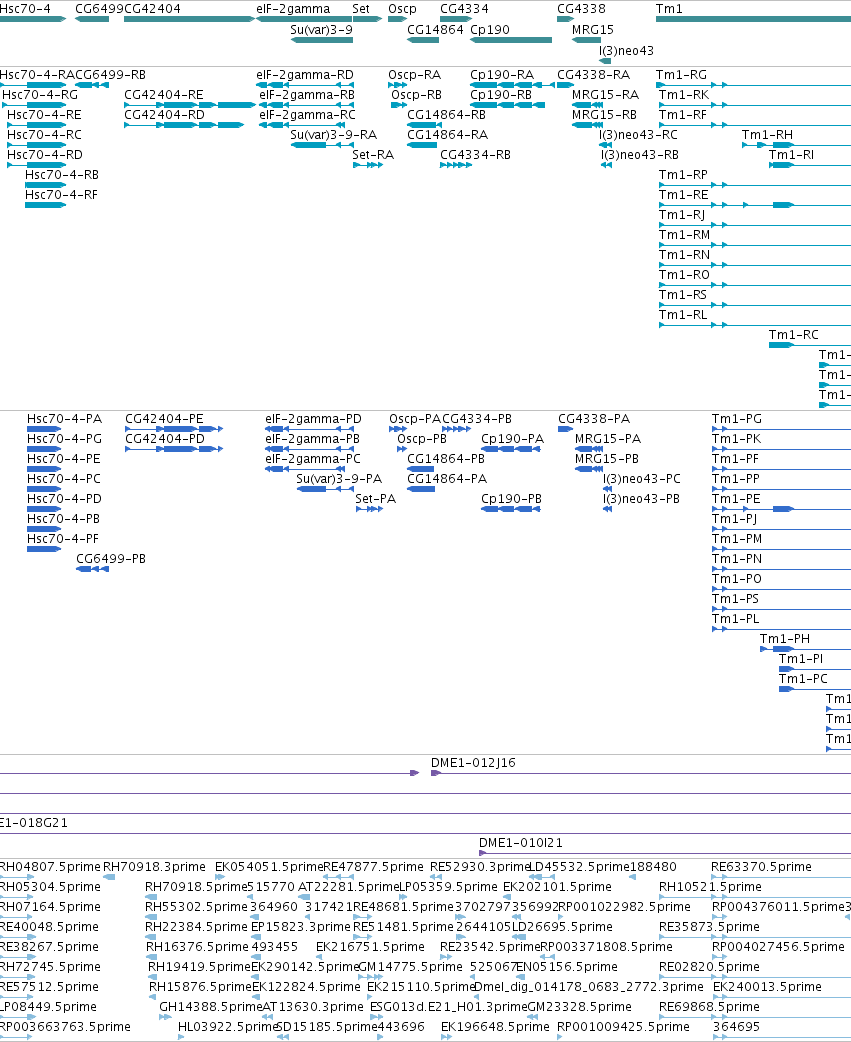Screen dimensions: 851x1042
Task: Click transcript Tm1-RC label
Action: pos(794,334)
